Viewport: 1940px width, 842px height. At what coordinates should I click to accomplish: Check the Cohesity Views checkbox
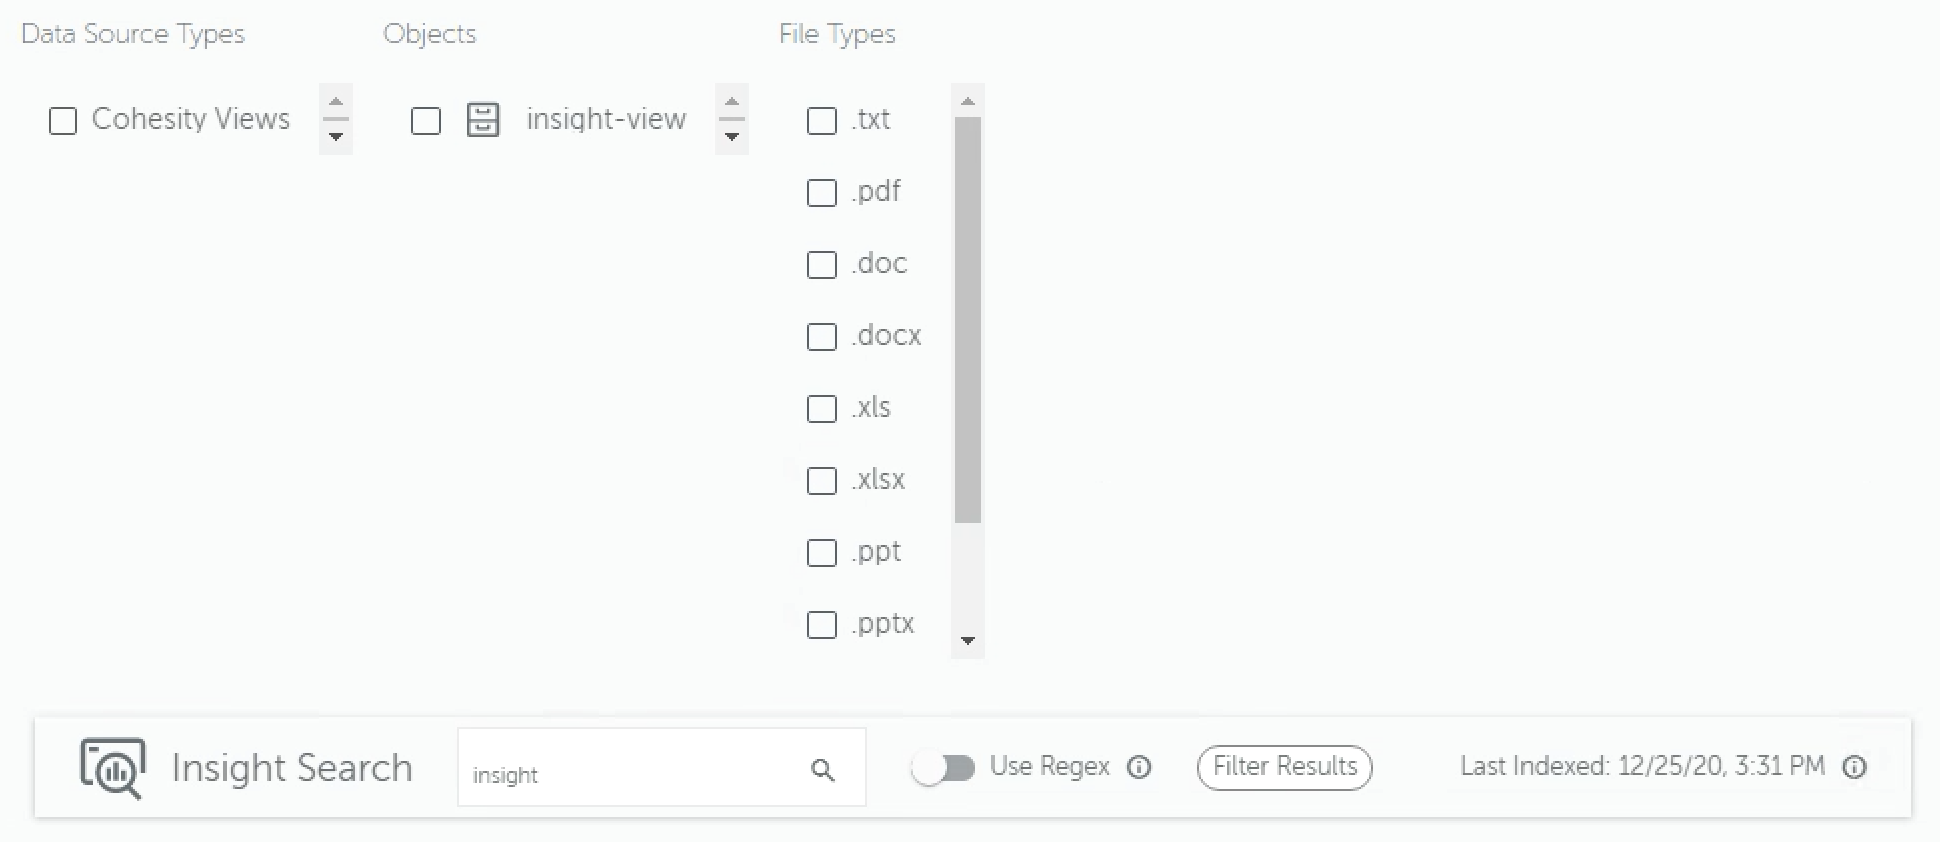pyautogui.click(x=63, y=121)
